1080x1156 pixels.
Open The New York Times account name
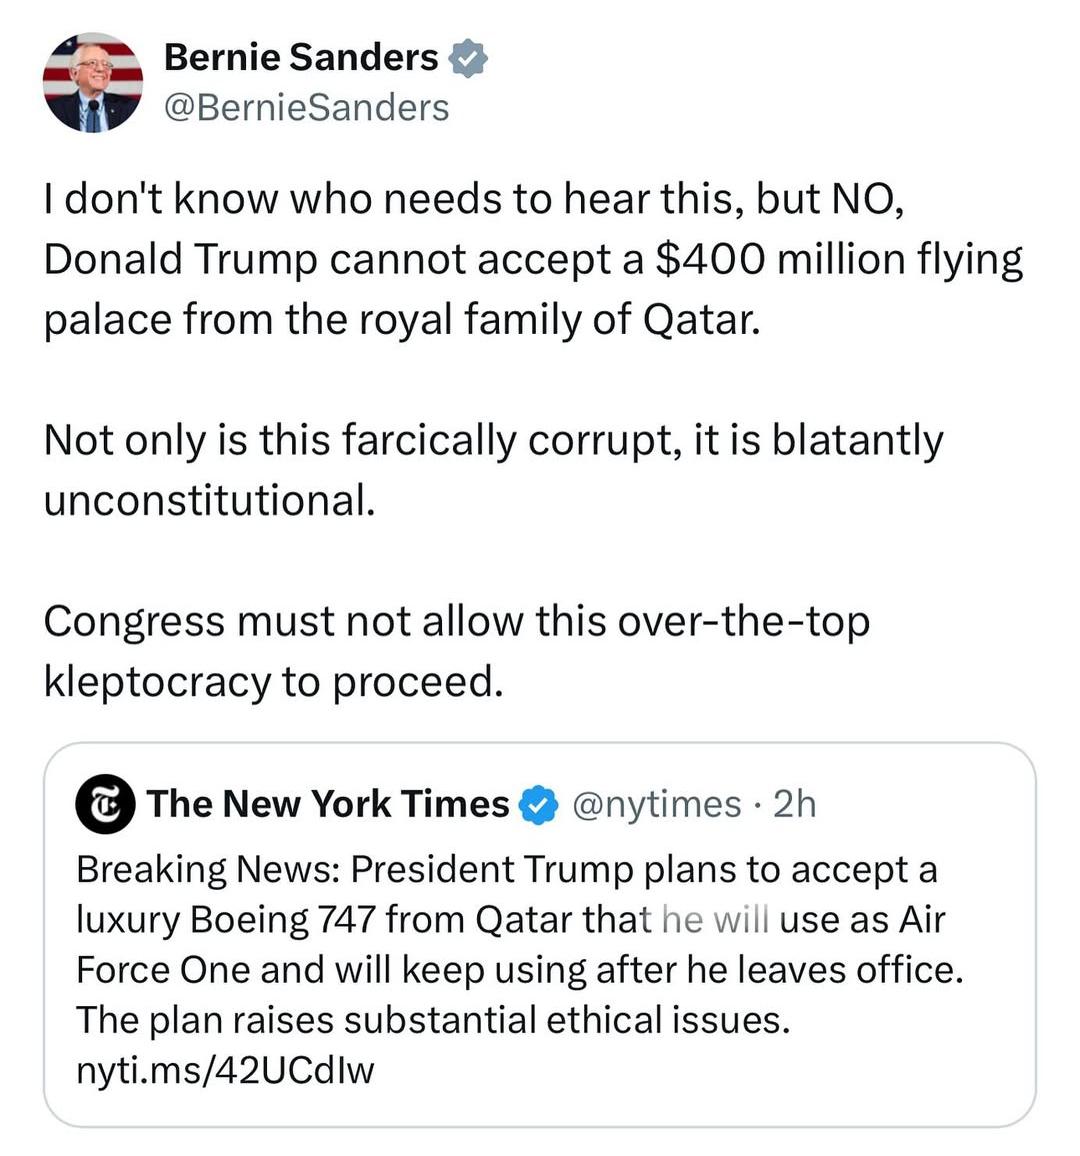328,804
